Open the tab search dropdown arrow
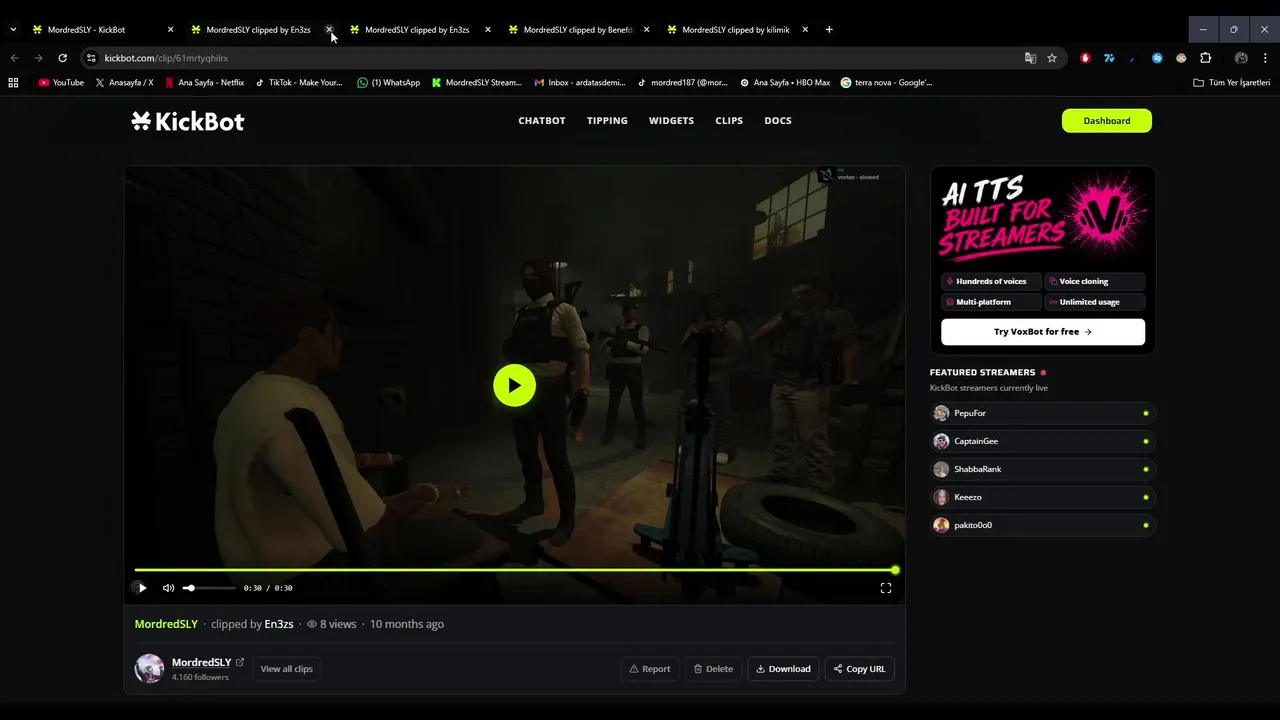The height and width of the screenshot is (720, 1280). pos(13,30)
